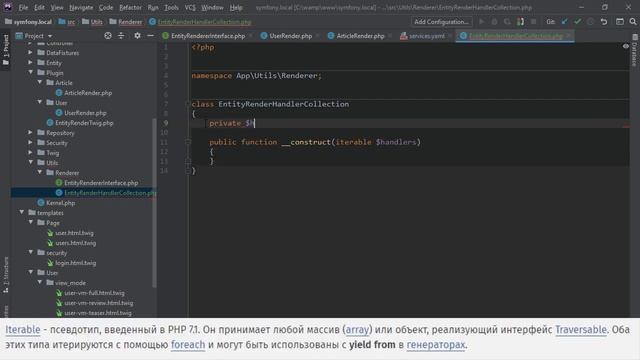Click the Listen for PHP Debug Connections icon
Screen dimensions: 640x360
tap(520, 22)
